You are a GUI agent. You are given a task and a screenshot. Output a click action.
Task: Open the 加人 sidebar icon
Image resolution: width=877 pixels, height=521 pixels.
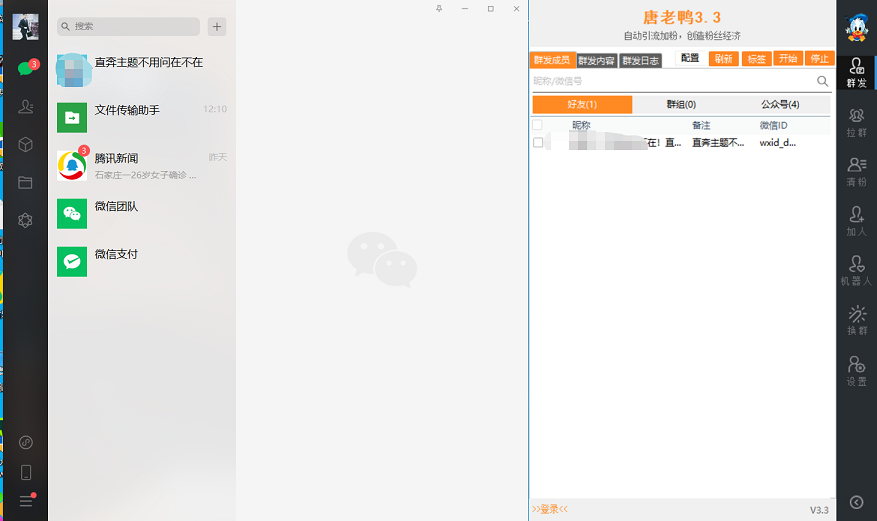click(856, 221)
